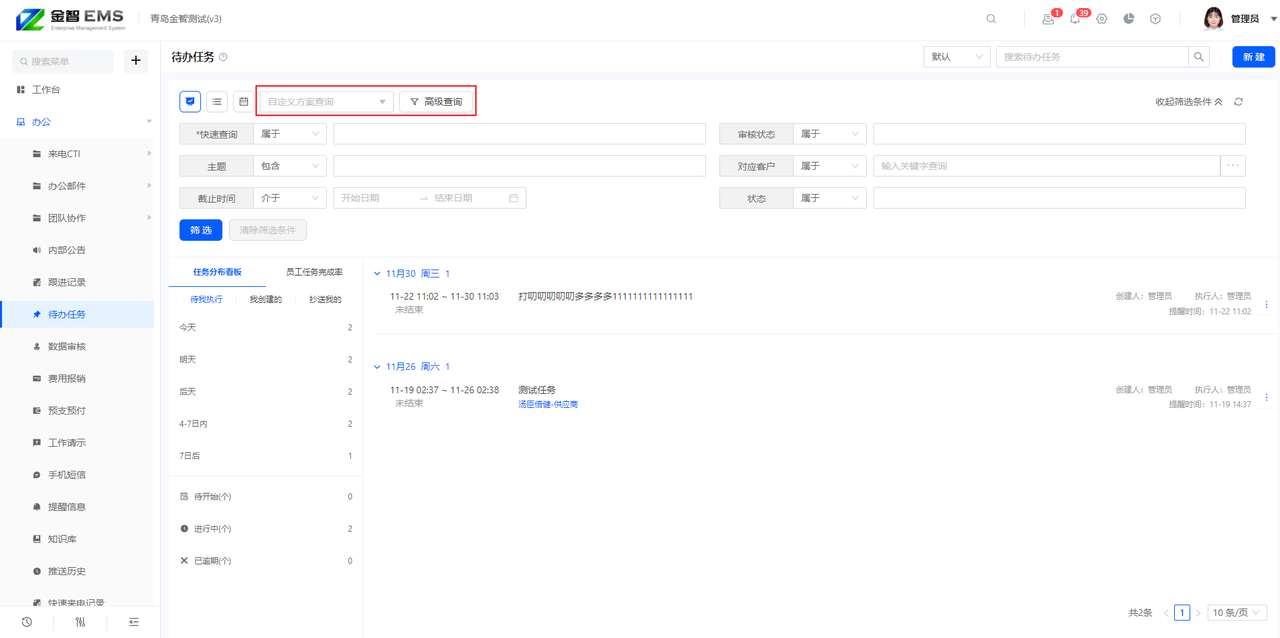Viewport: 1280px width, 638px height.
Task: Open the user messages icon with badge 1
Action: pyautogui.click(x=1048, y=19)
